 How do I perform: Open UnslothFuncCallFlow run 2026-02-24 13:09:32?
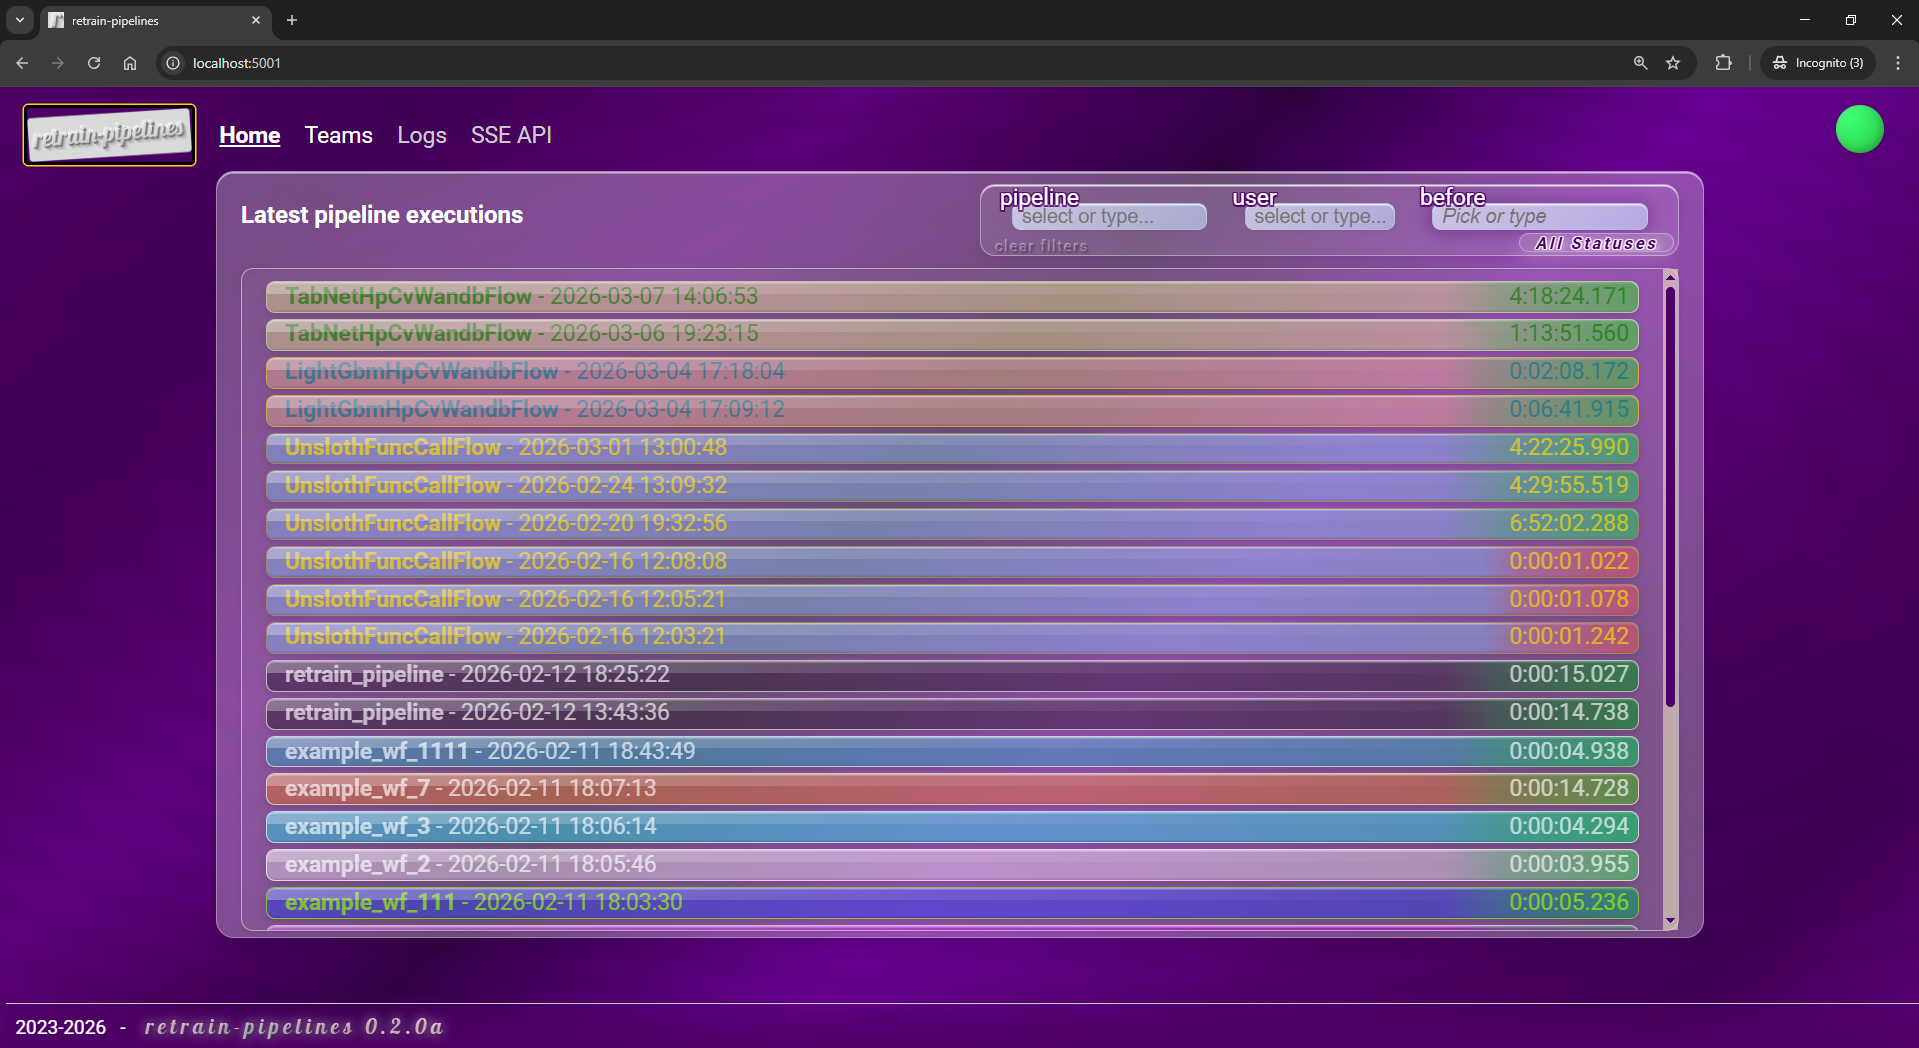(952, 486)
